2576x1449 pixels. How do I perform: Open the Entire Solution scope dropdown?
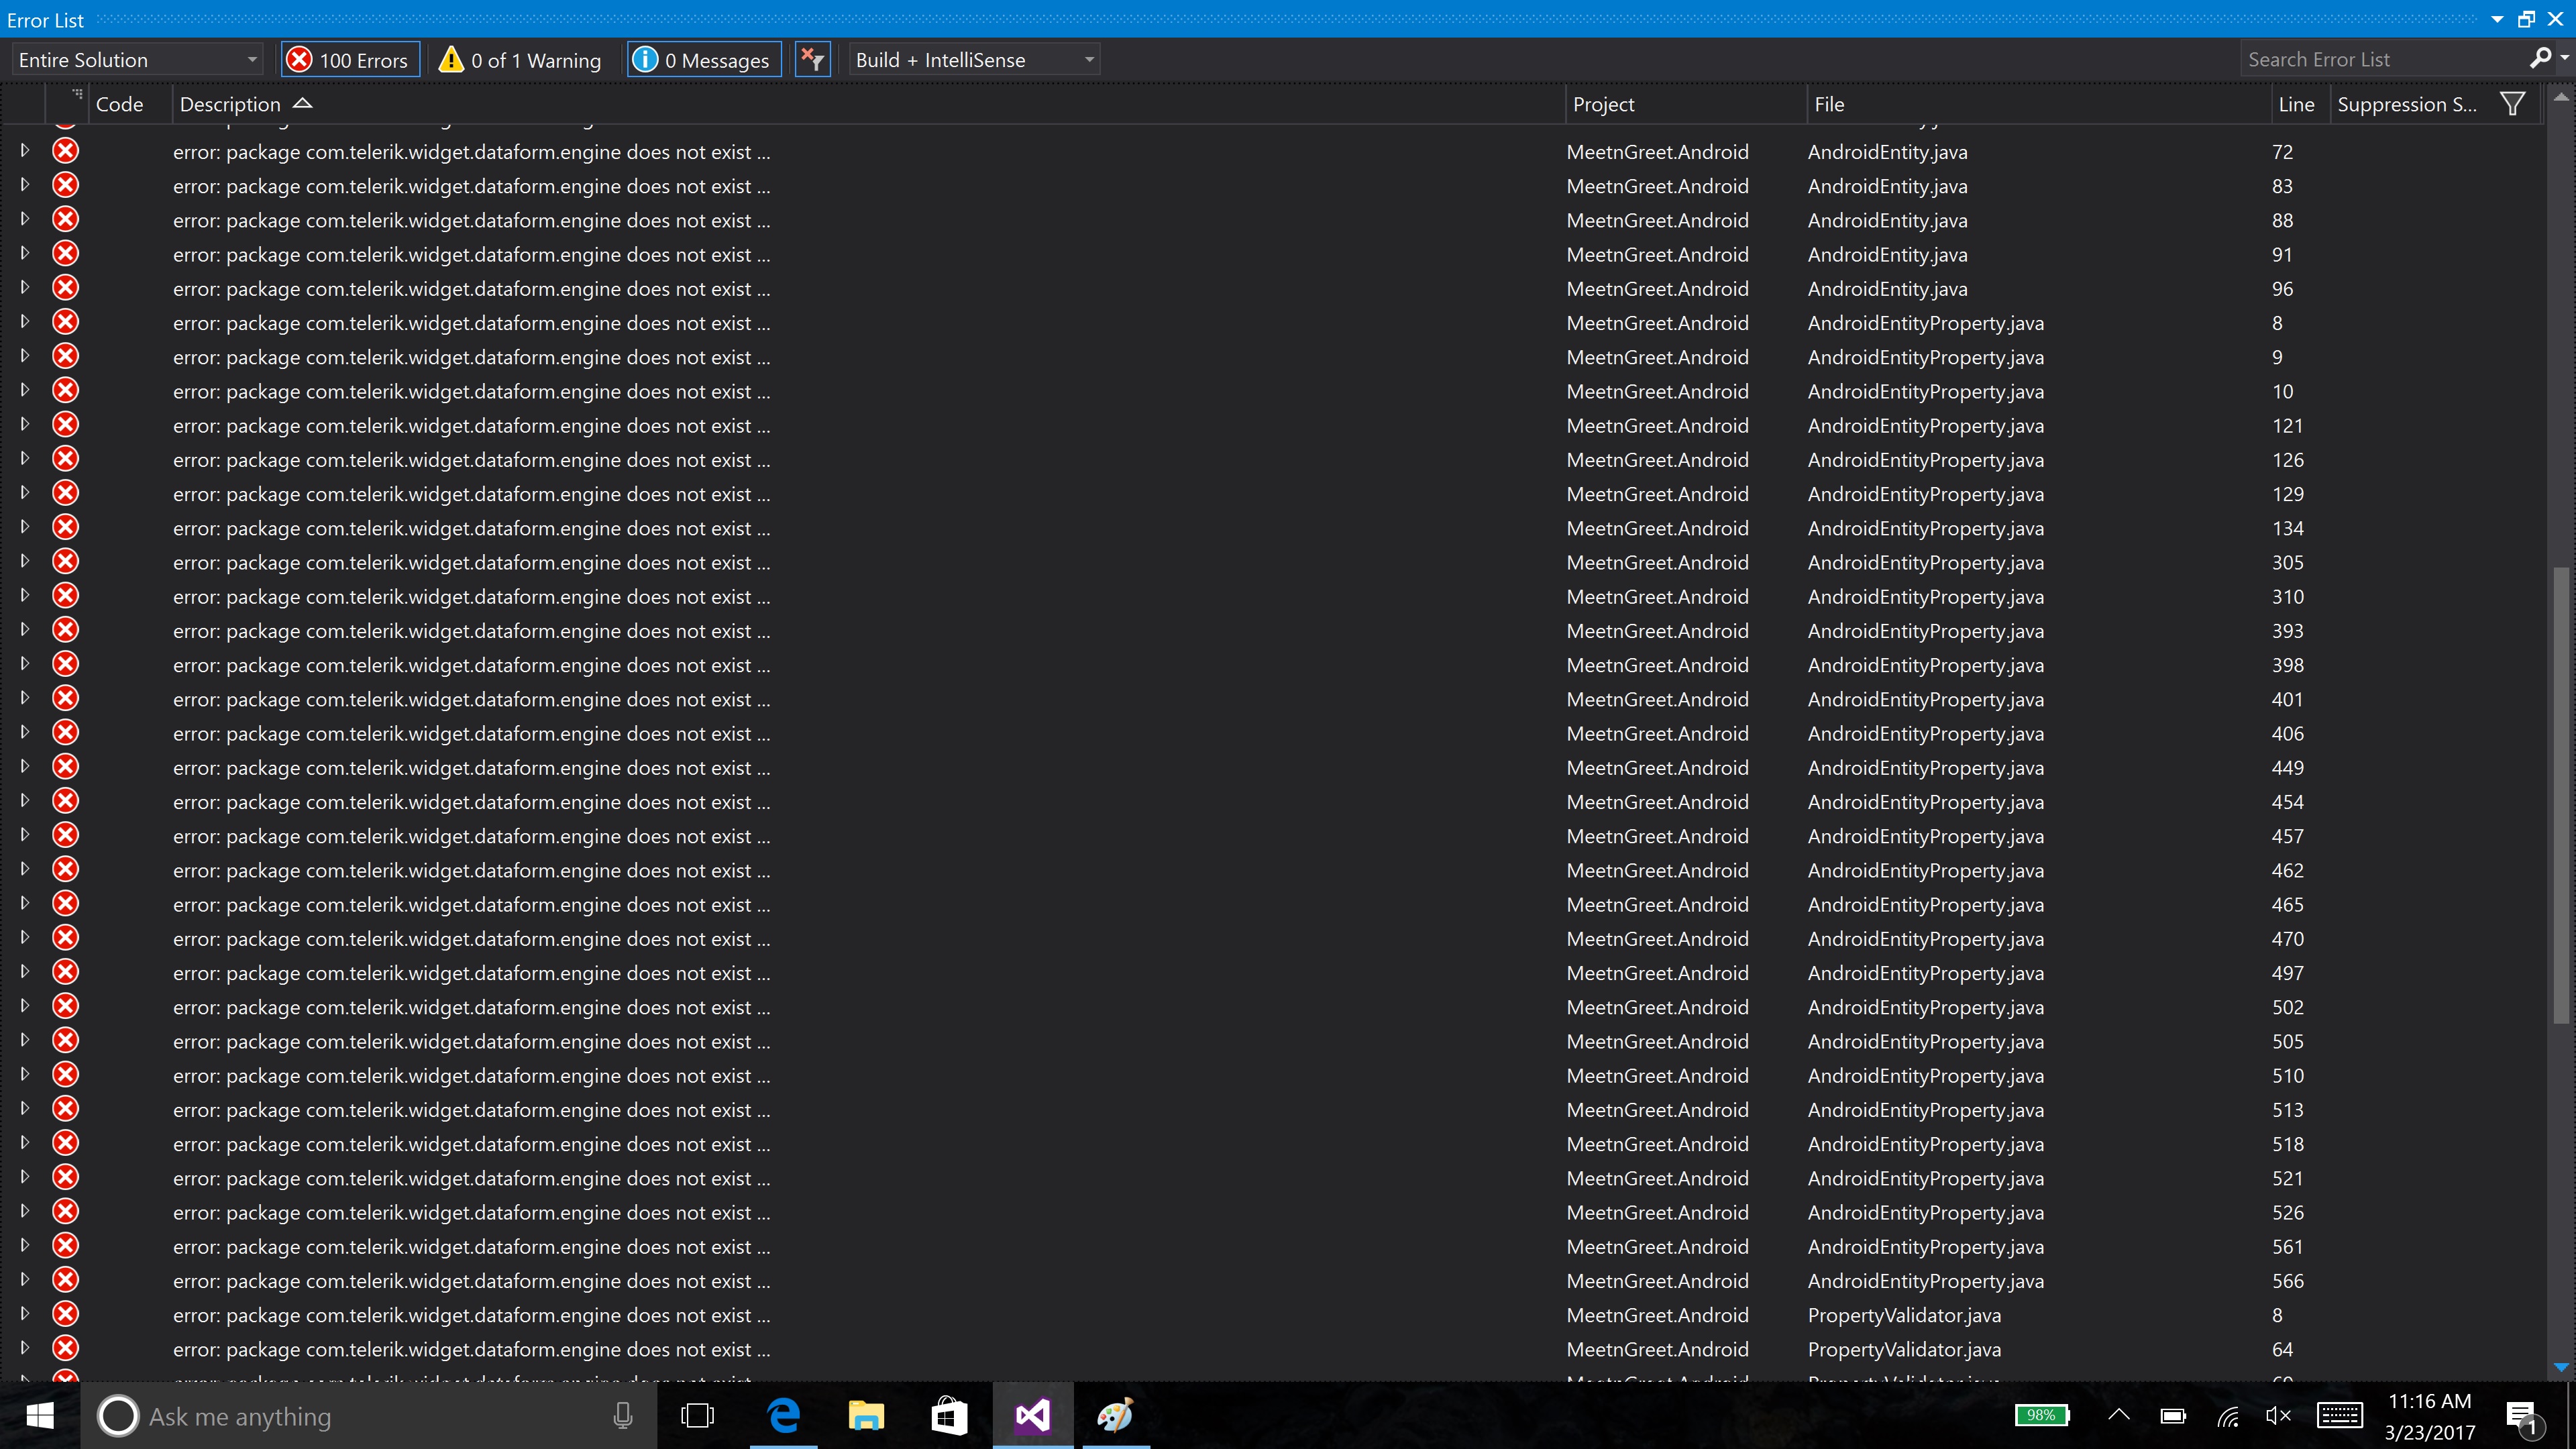(x=137, y=60)
